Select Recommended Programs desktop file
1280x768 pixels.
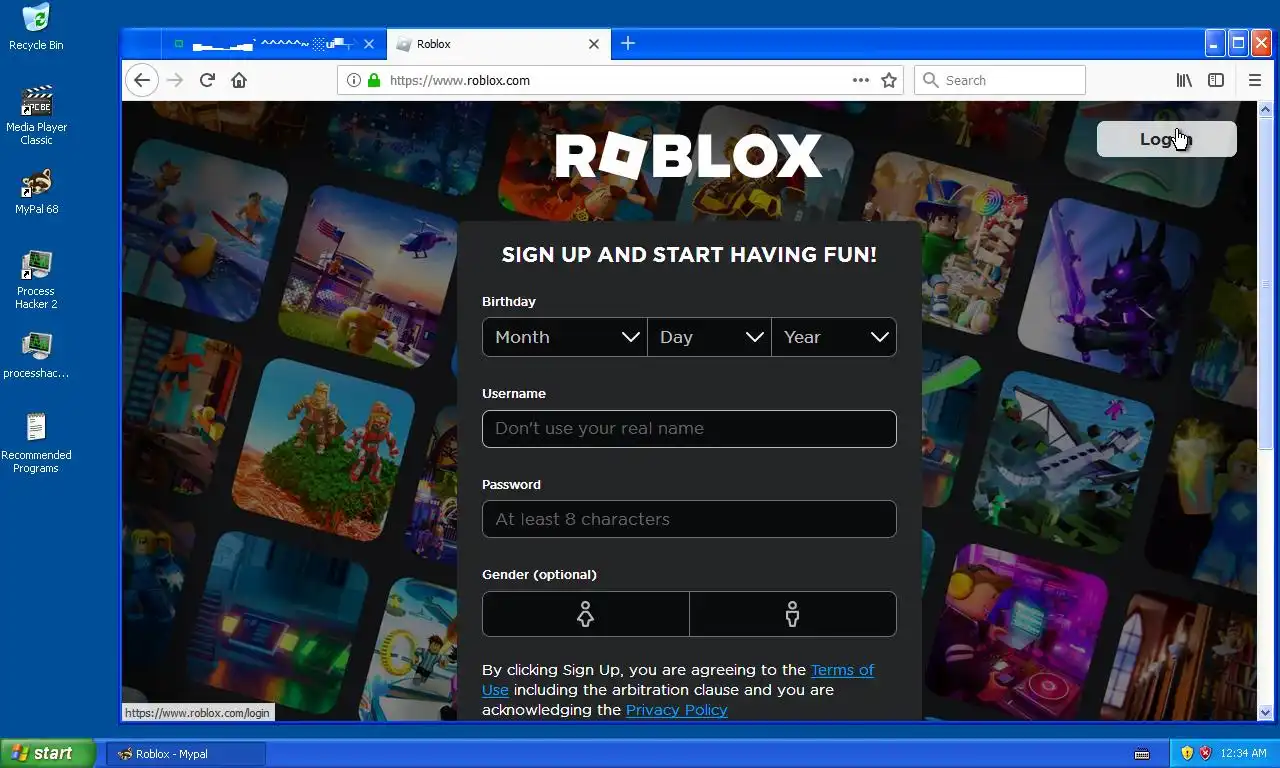36,443
